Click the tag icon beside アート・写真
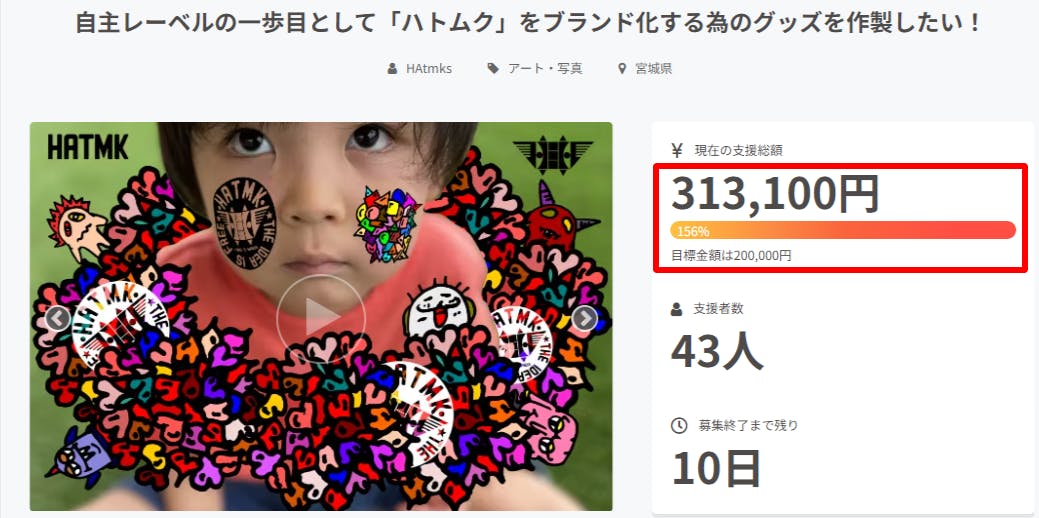The height and width of the screenshot is (518, 1039). pos(493,68)
